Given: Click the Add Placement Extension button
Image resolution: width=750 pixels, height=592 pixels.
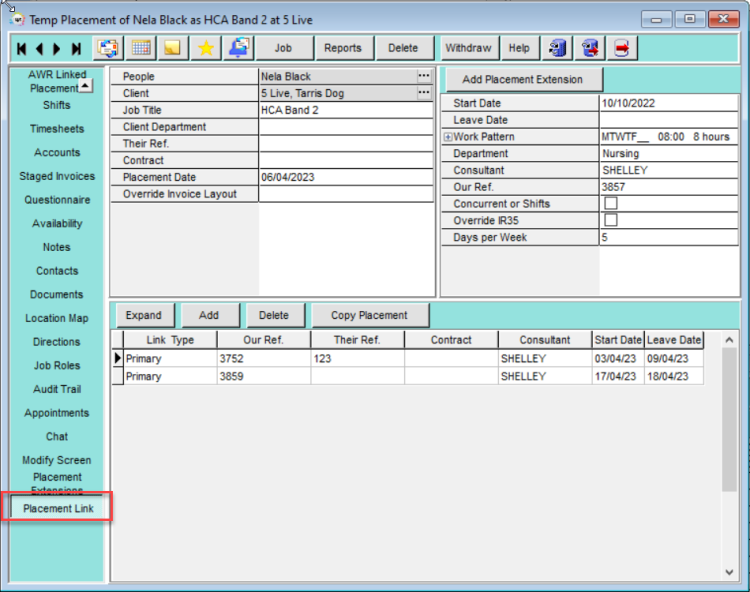Looking at the screenshot, I should pyautogui.click(x=523, y=79).
